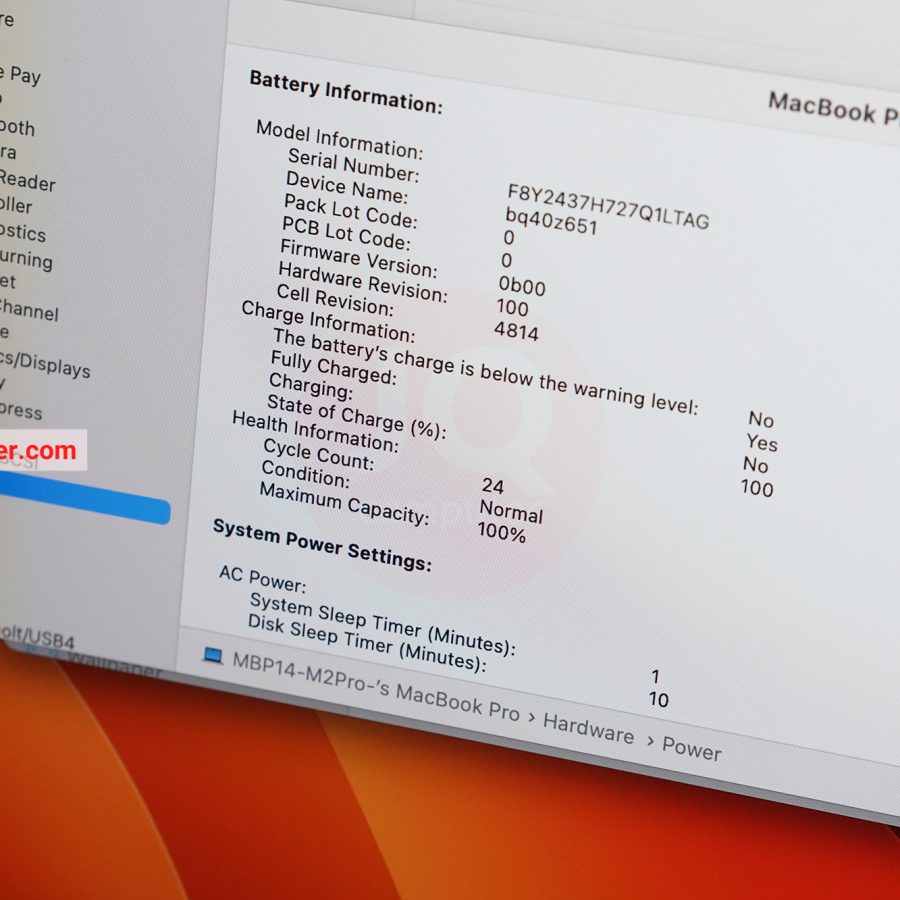Click the "PCB Lot Code:" label
900x900 pixels.
346,233
